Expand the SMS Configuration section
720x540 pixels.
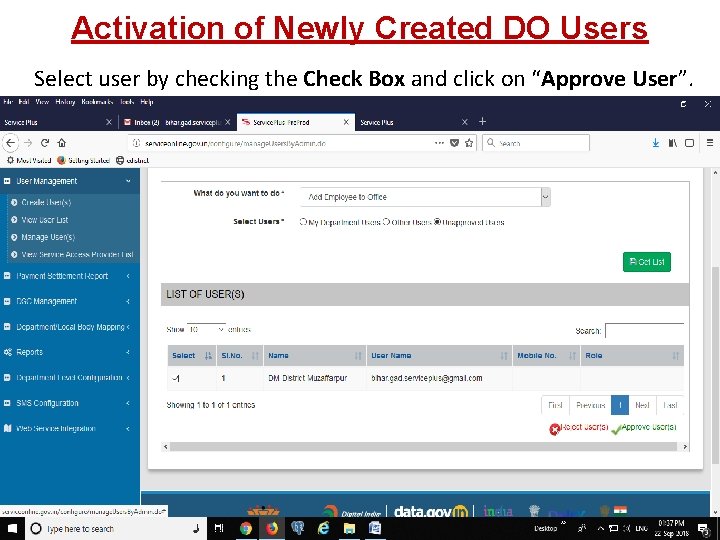pos(70,403)
